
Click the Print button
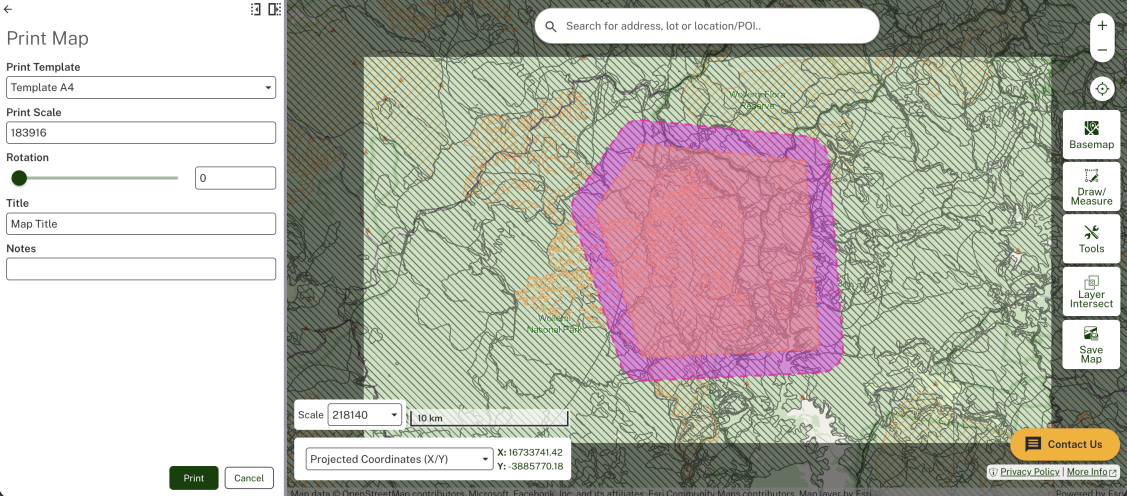(x=194, y=478)
